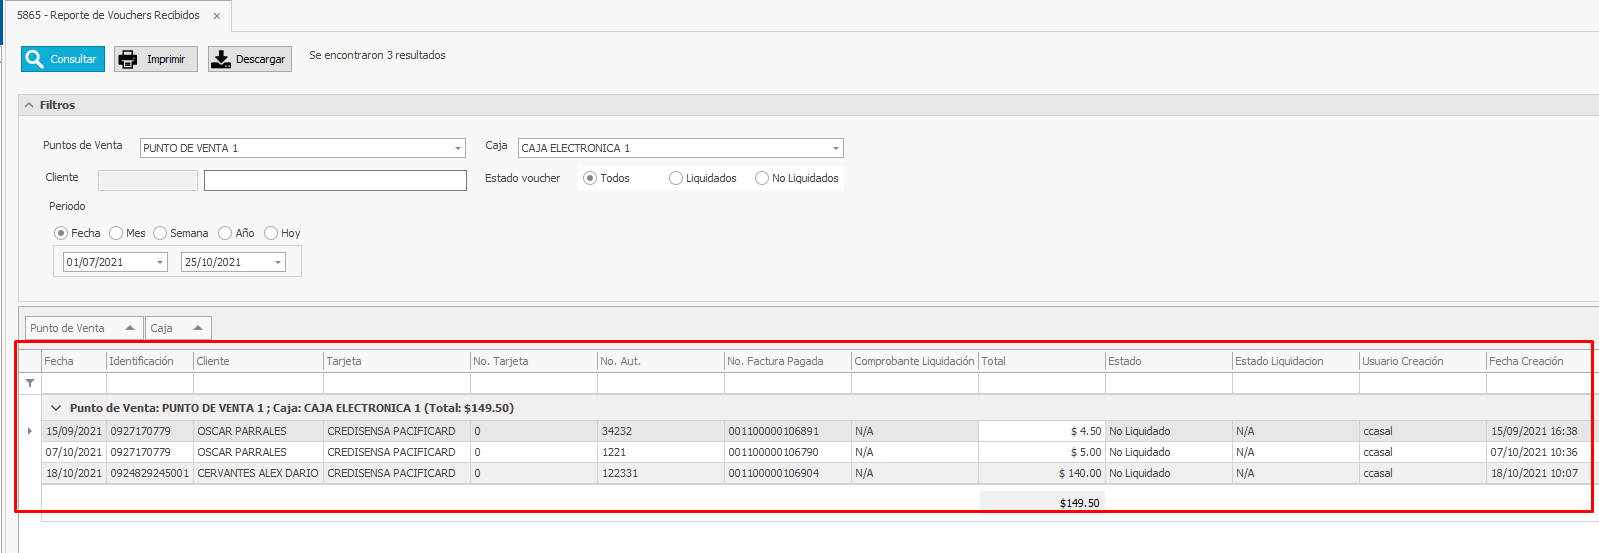The width and height of the screenshot is (1599, 553).
Task: Click the filter funnel icon in grid
Action: coord(30,383)
